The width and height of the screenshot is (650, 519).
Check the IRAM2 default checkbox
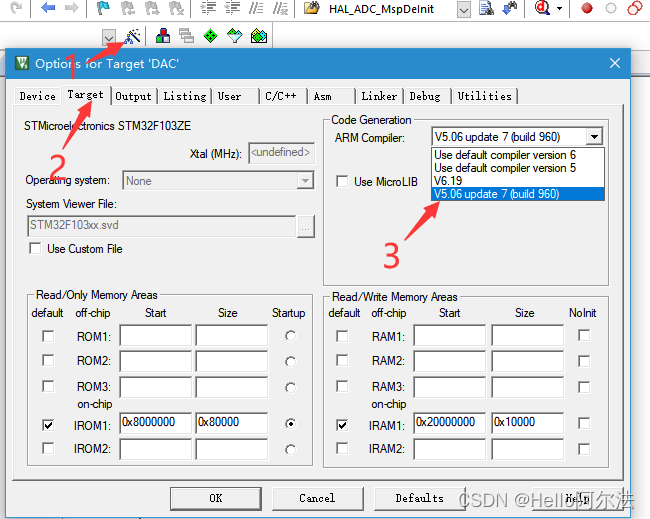(x=342, y=448)
